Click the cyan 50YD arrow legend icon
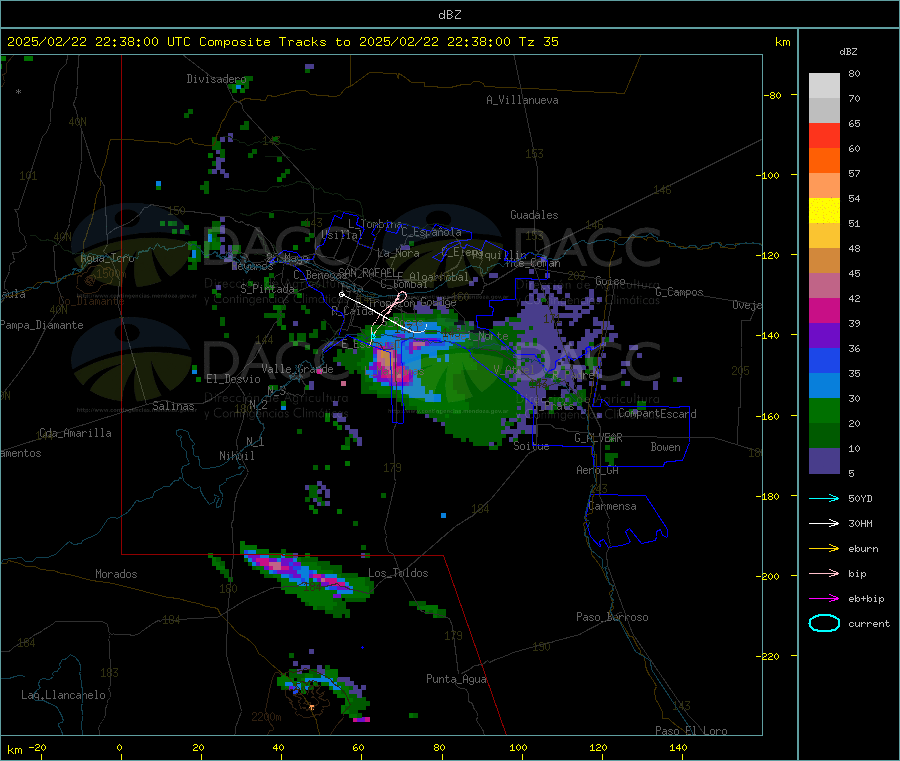The width and height of the screenshot is (900, 761). pos(824,498)
